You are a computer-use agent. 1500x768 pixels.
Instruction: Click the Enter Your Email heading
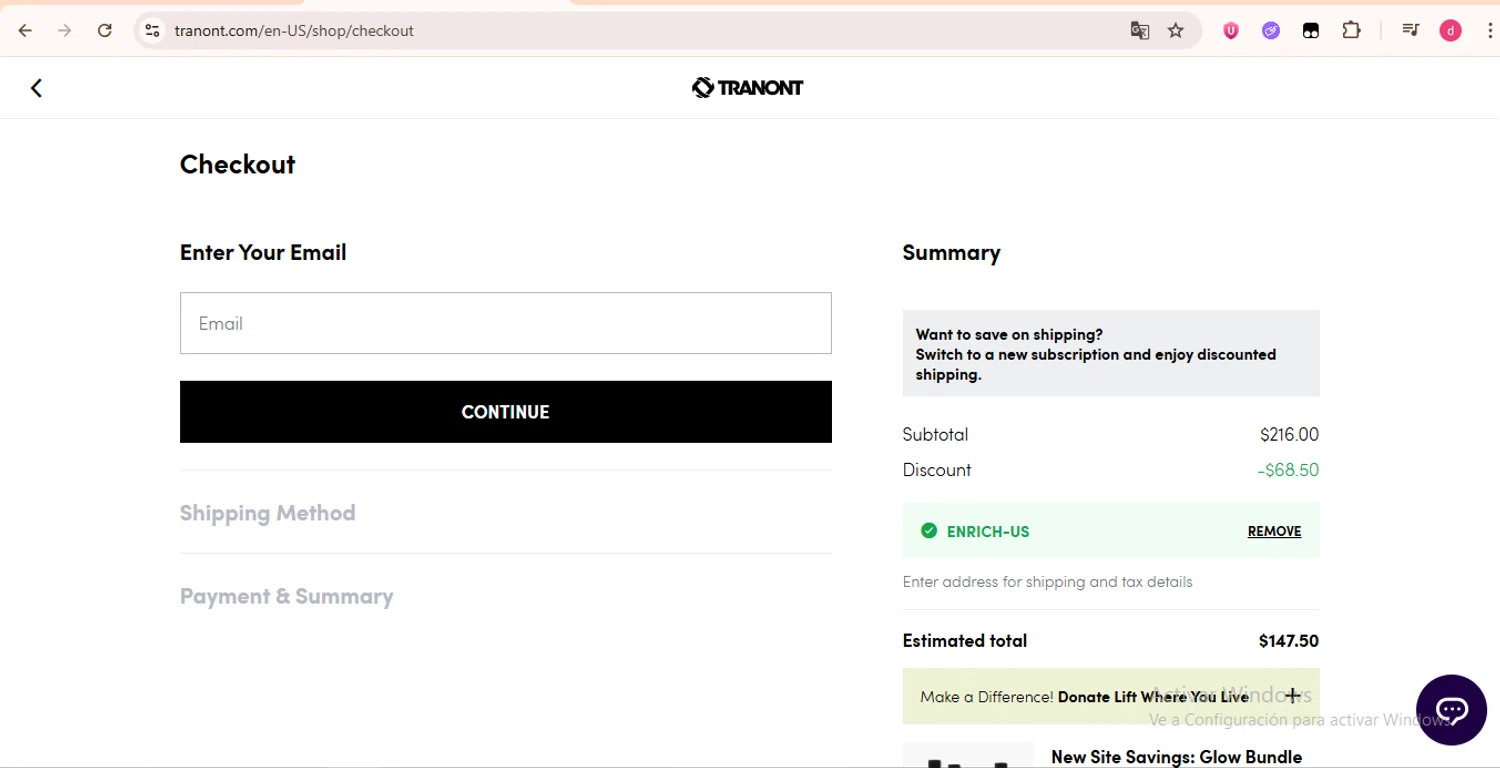[263, 252]
